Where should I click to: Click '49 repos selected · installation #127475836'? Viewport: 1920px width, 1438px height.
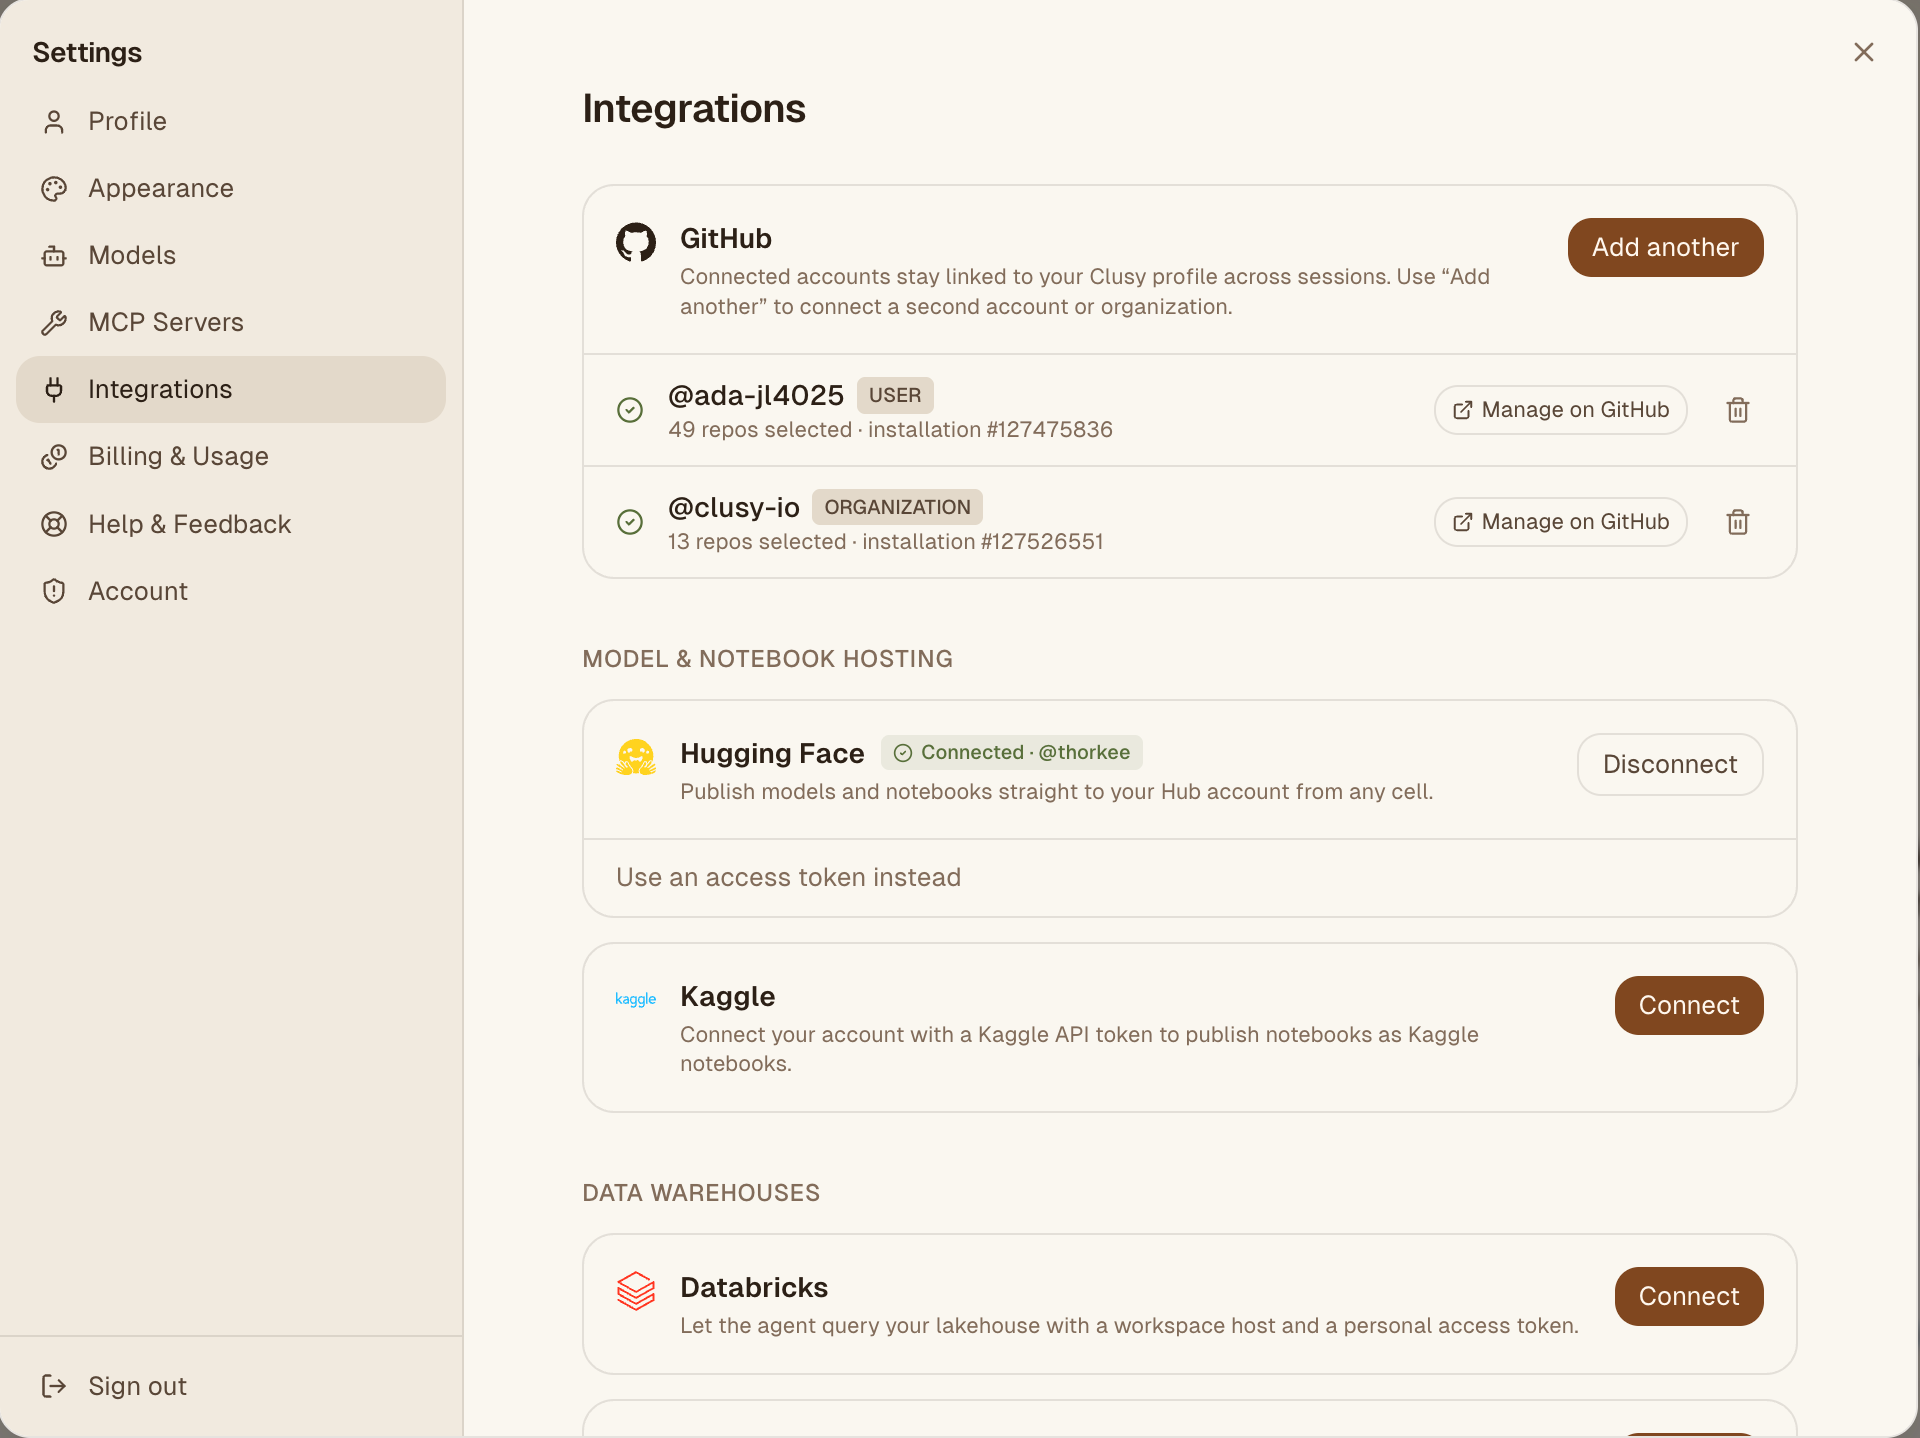(x=890, y=430)
